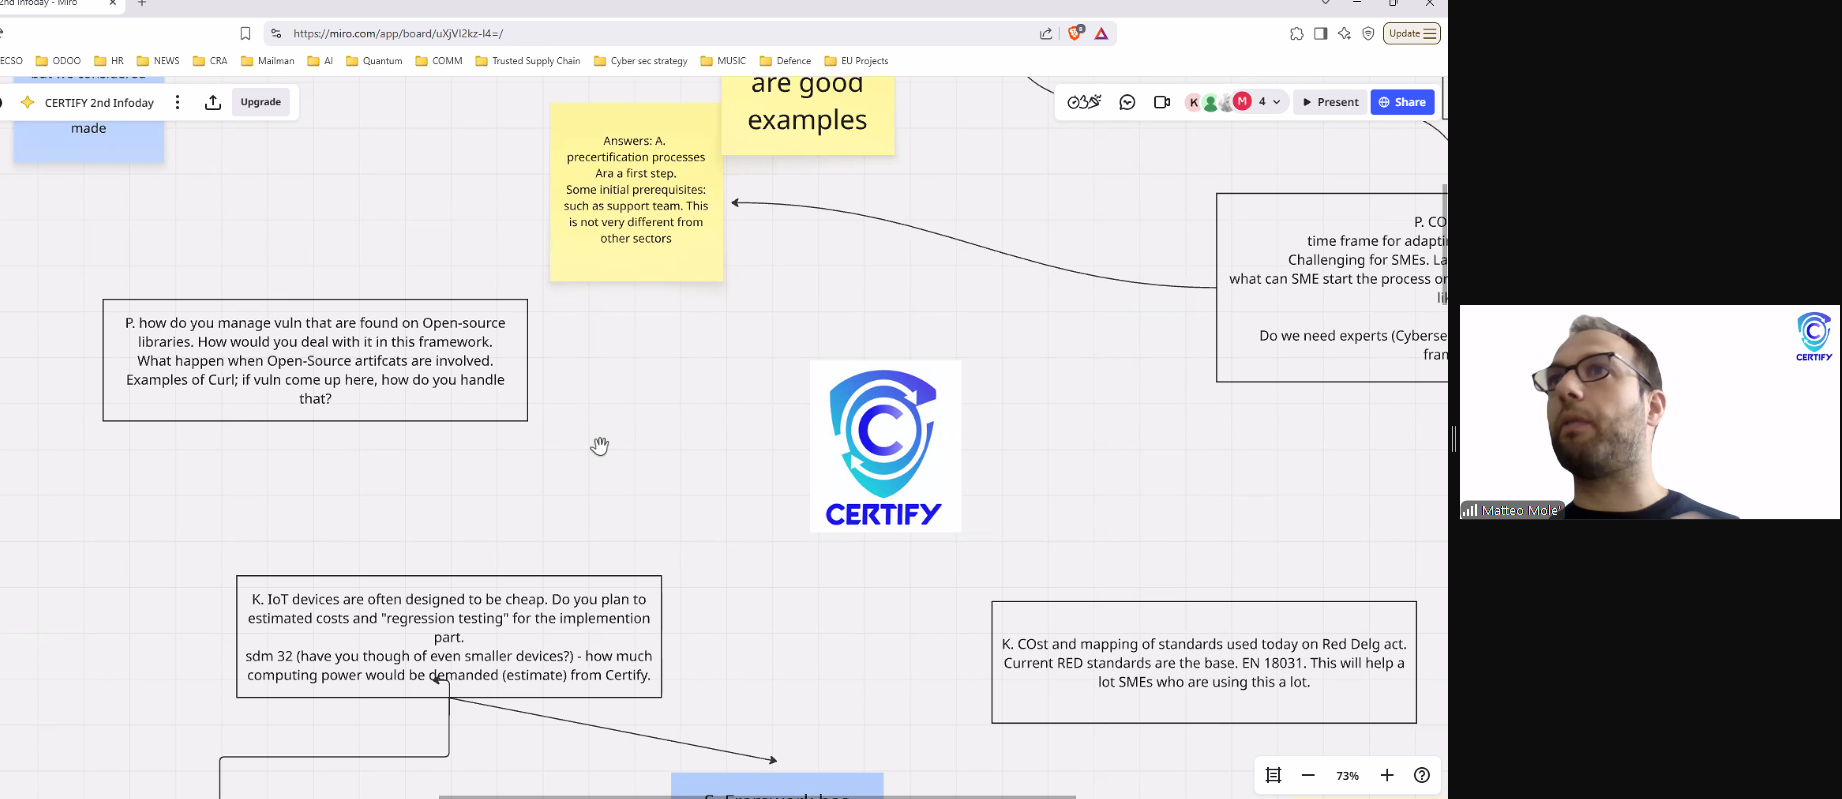1842x799 pixels.
Task: Click the 73% zoom level indicator
Action: coord(1347,776)
